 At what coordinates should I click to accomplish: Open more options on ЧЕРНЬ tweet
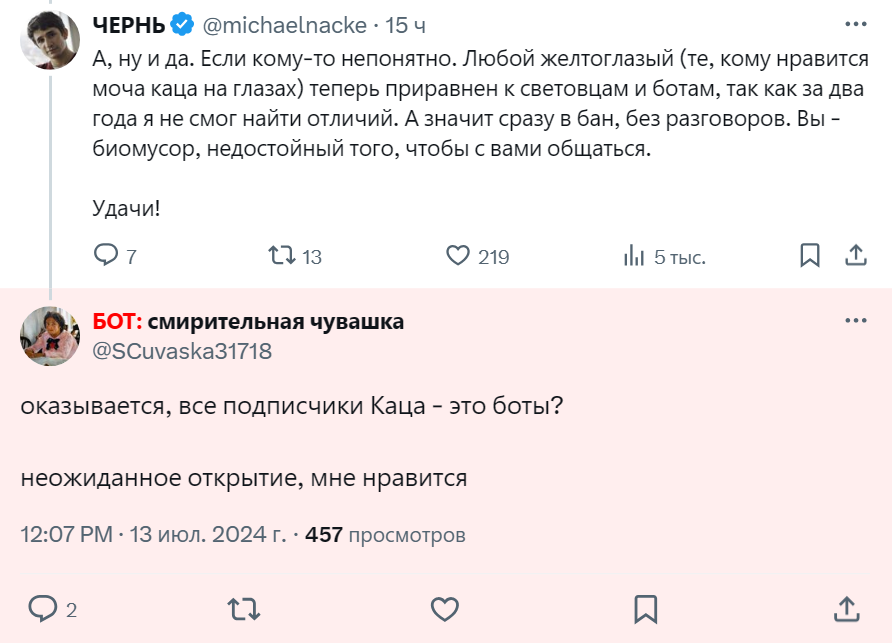pos(856,24)
